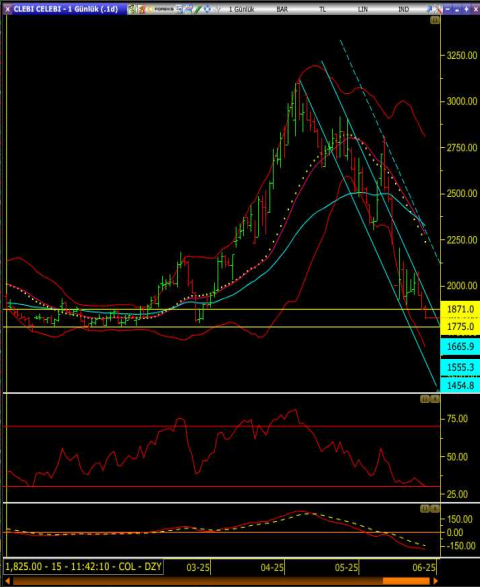Click the 75.00 RSI axis value
The image size is (480, 587).
pos(457,419)
